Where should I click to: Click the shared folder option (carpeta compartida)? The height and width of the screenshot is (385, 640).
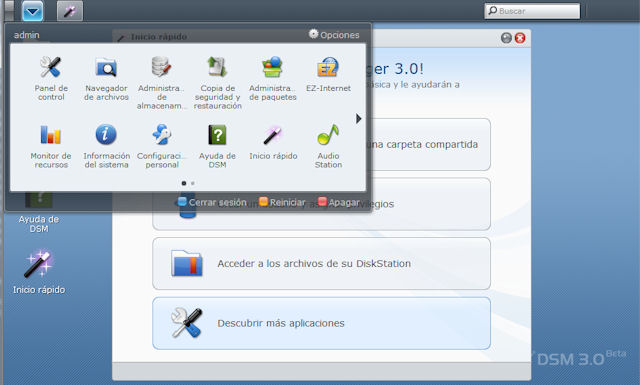(429, 145)
